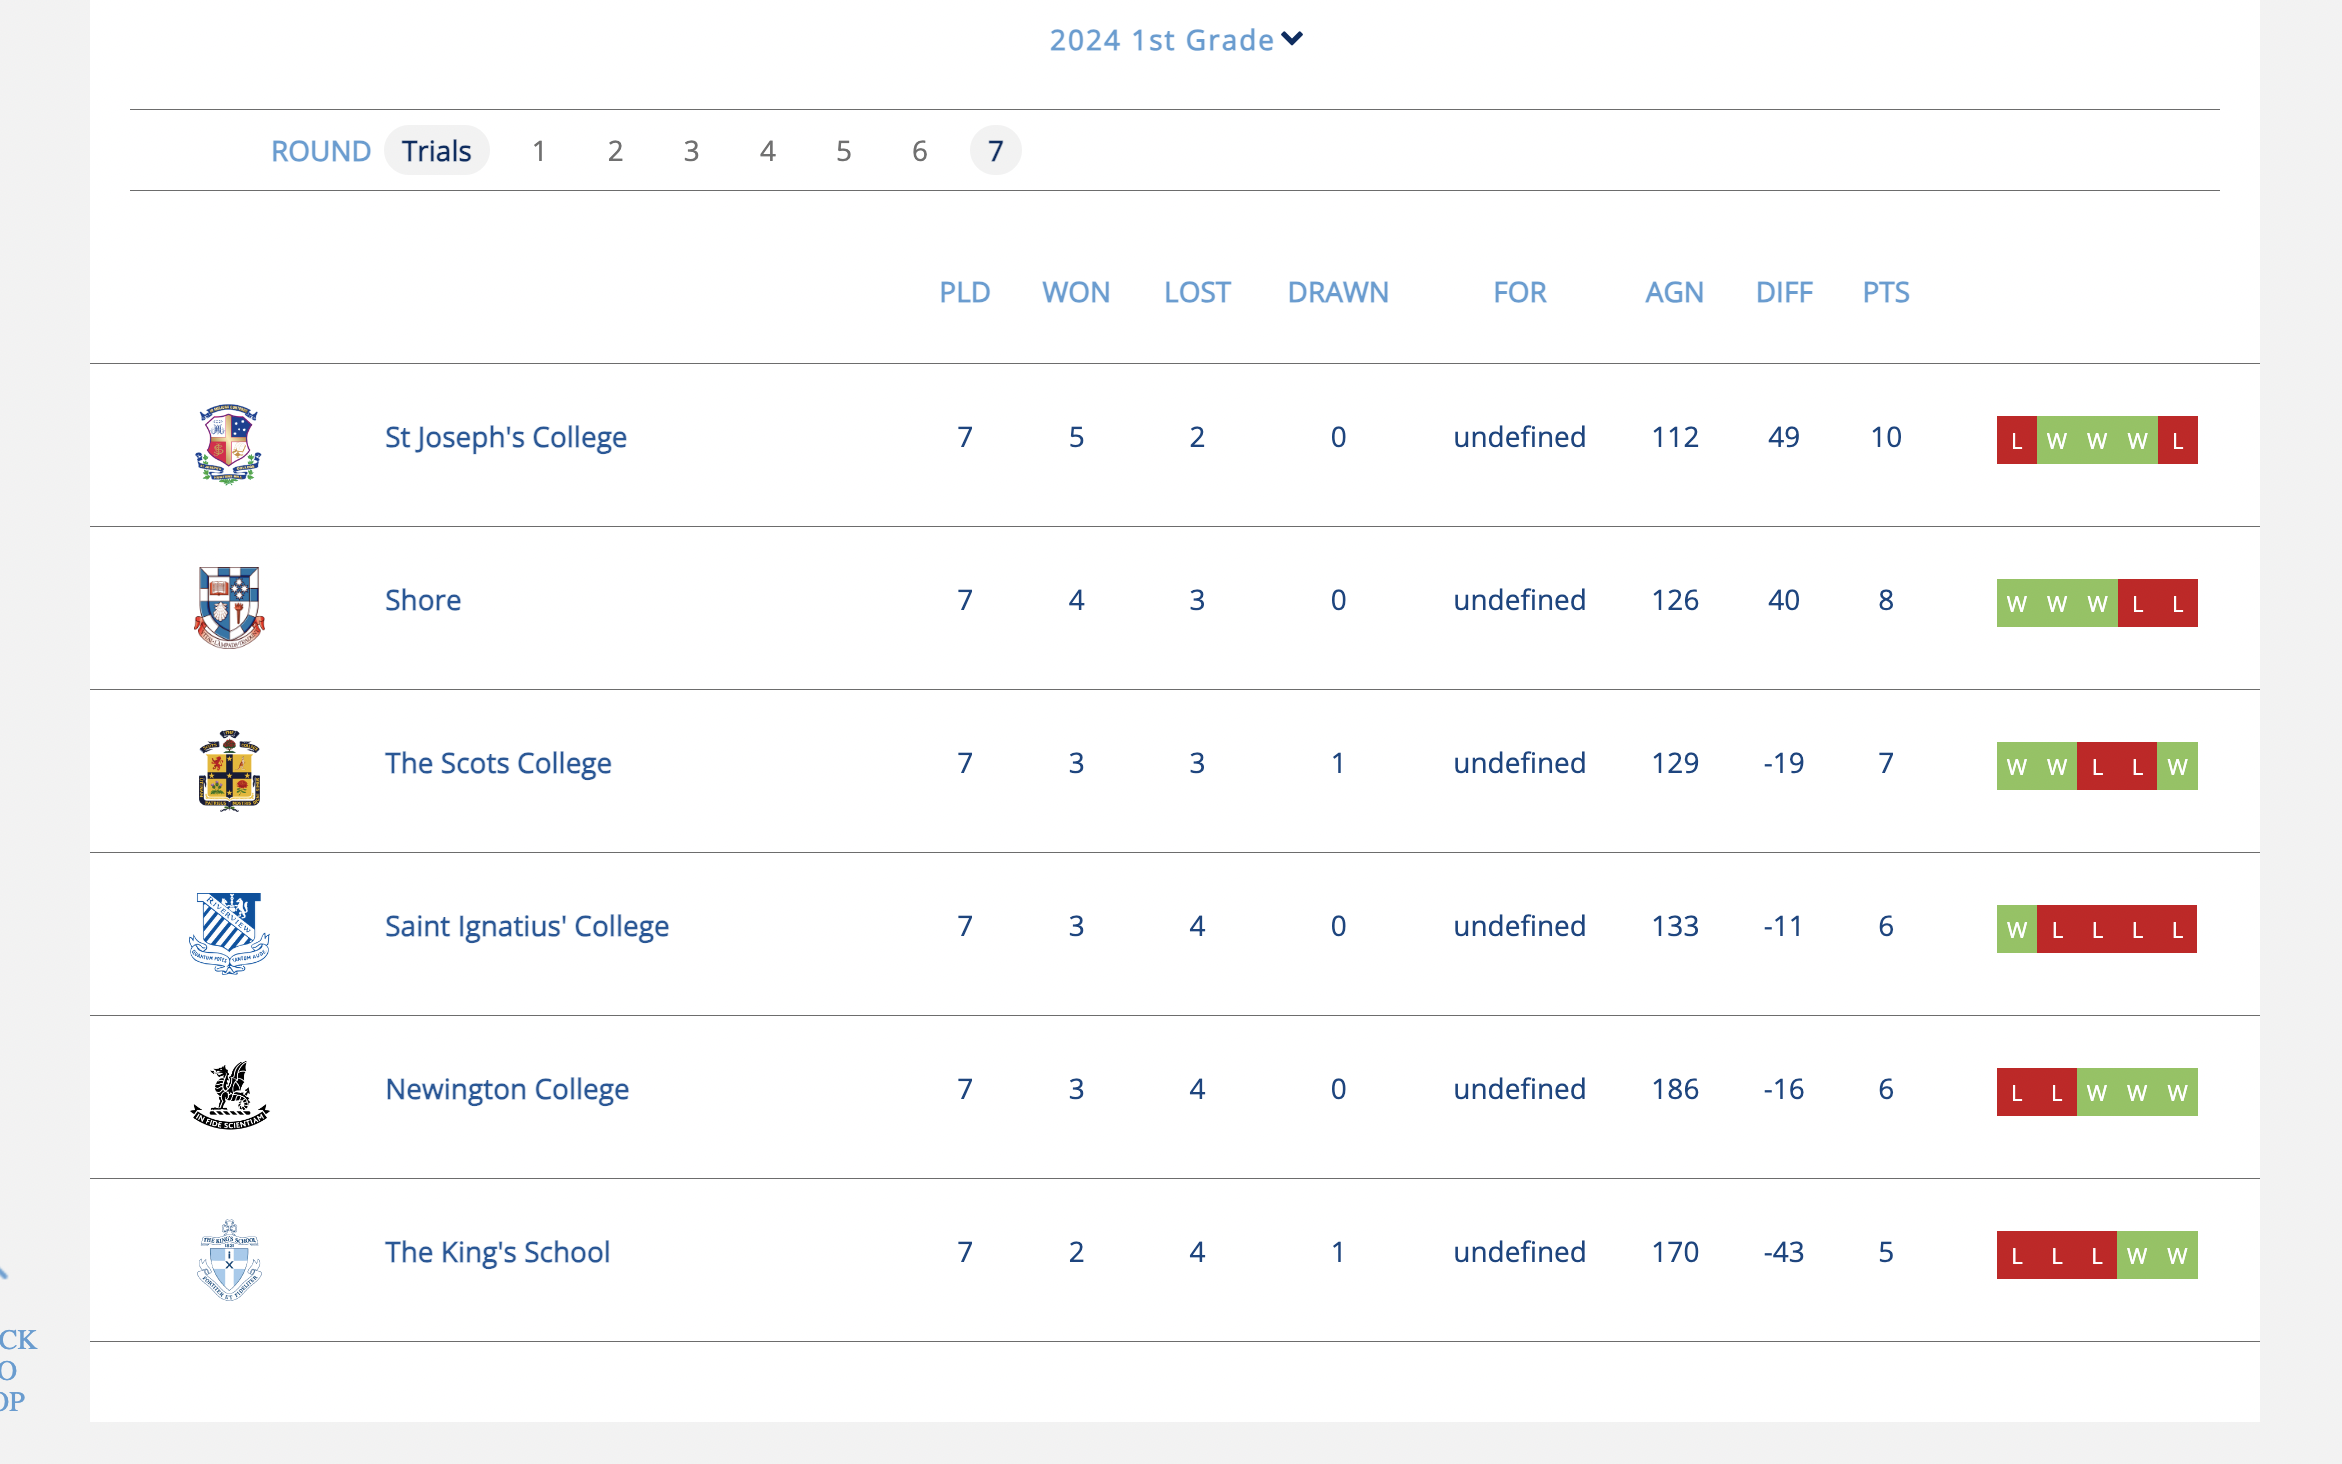Open The King's School team link
This screenshot has width=2342, height=1464.
[x=497, y=1252]
